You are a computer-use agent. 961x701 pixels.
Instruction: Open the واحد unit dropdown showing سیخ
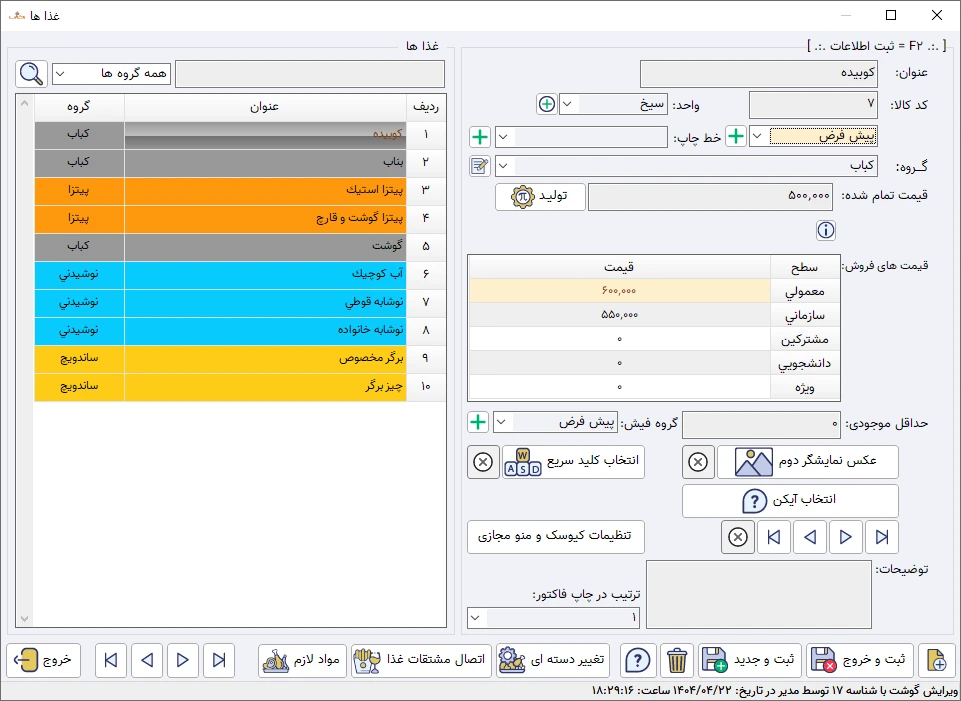(568, 105)
